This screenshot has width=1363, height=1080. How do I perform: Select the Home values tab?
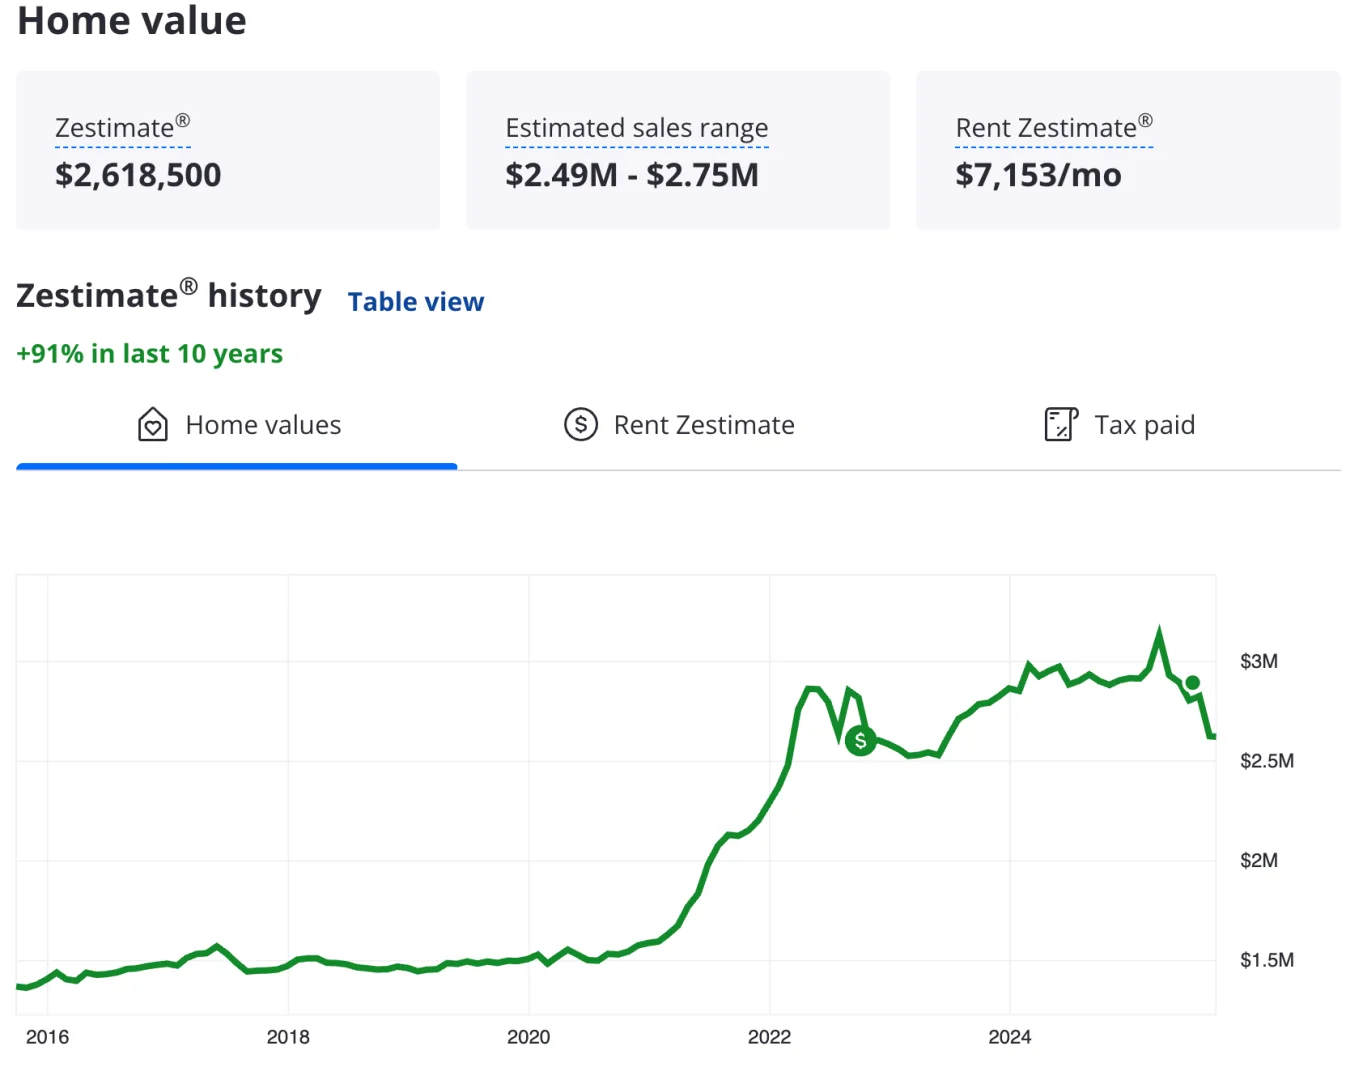click(x=263, y=425)
